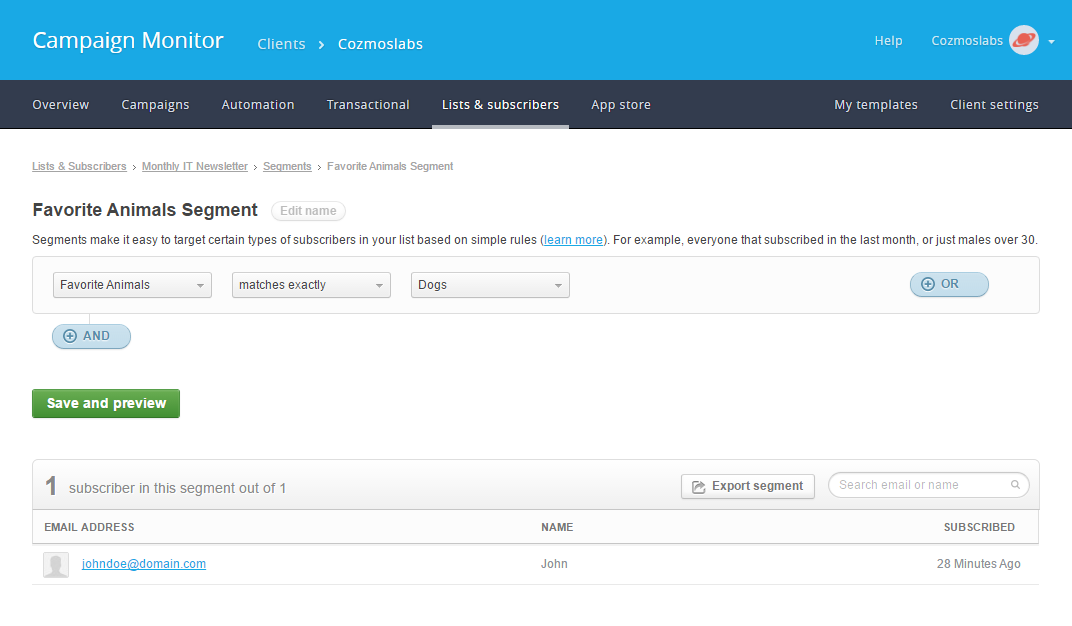This screenshot has height=626, width=1072.
Task: Open account menu arrow beside avatar
Action: pyautogui.click(x=1051, y=42)
